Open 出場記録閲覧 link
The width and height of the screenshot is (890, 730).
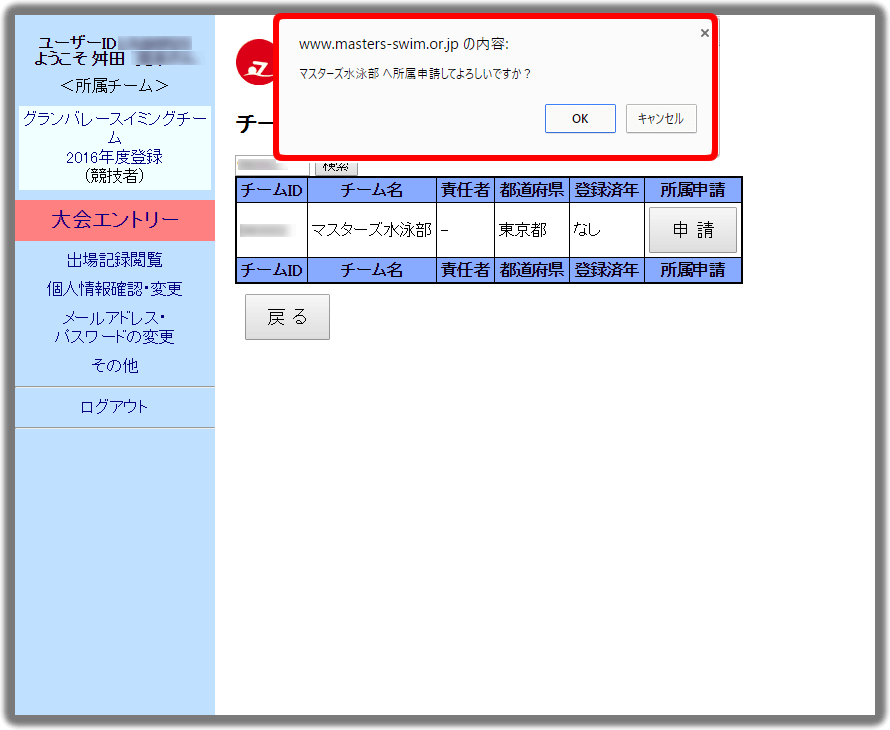(115, 260)
